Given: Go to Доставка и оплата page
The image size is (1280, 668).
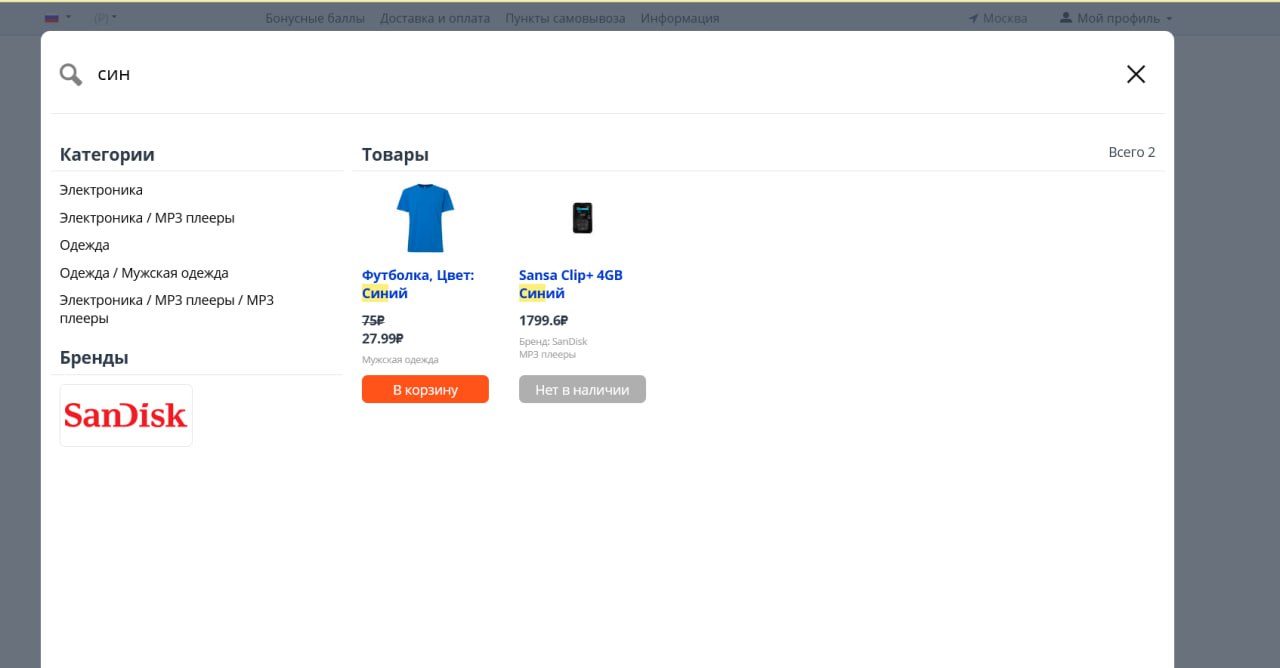Looking at the screenshot, I should pos(435,18).
